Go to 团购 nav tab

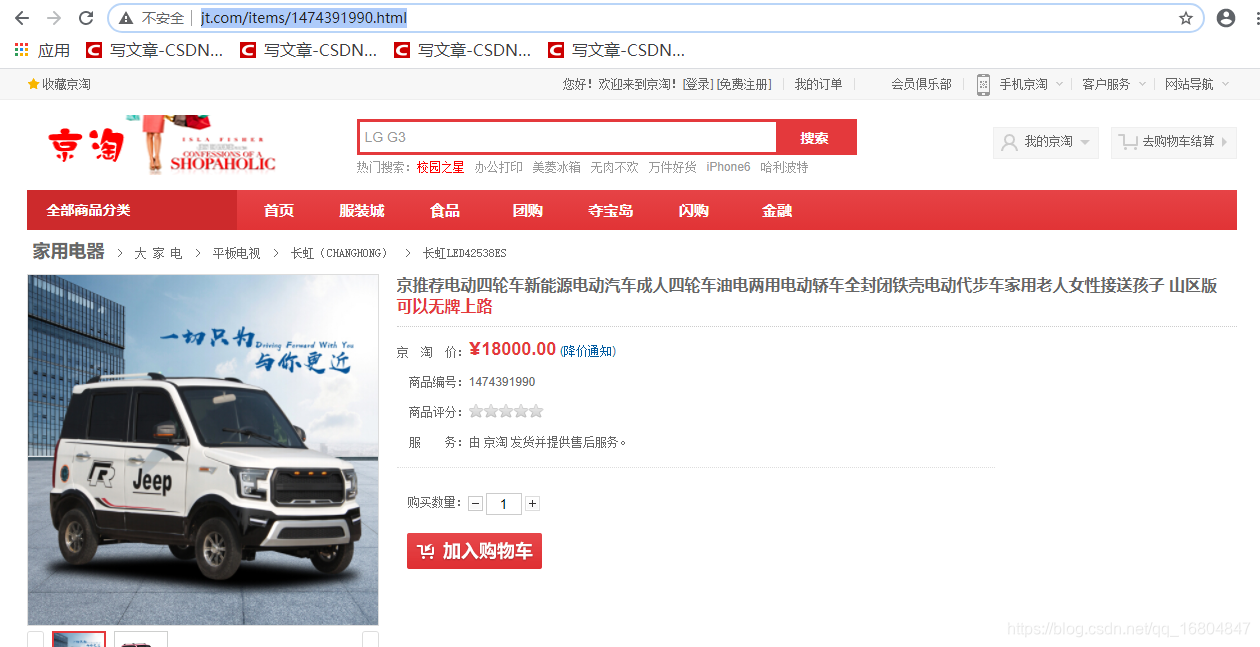click(x=528, y=210)
